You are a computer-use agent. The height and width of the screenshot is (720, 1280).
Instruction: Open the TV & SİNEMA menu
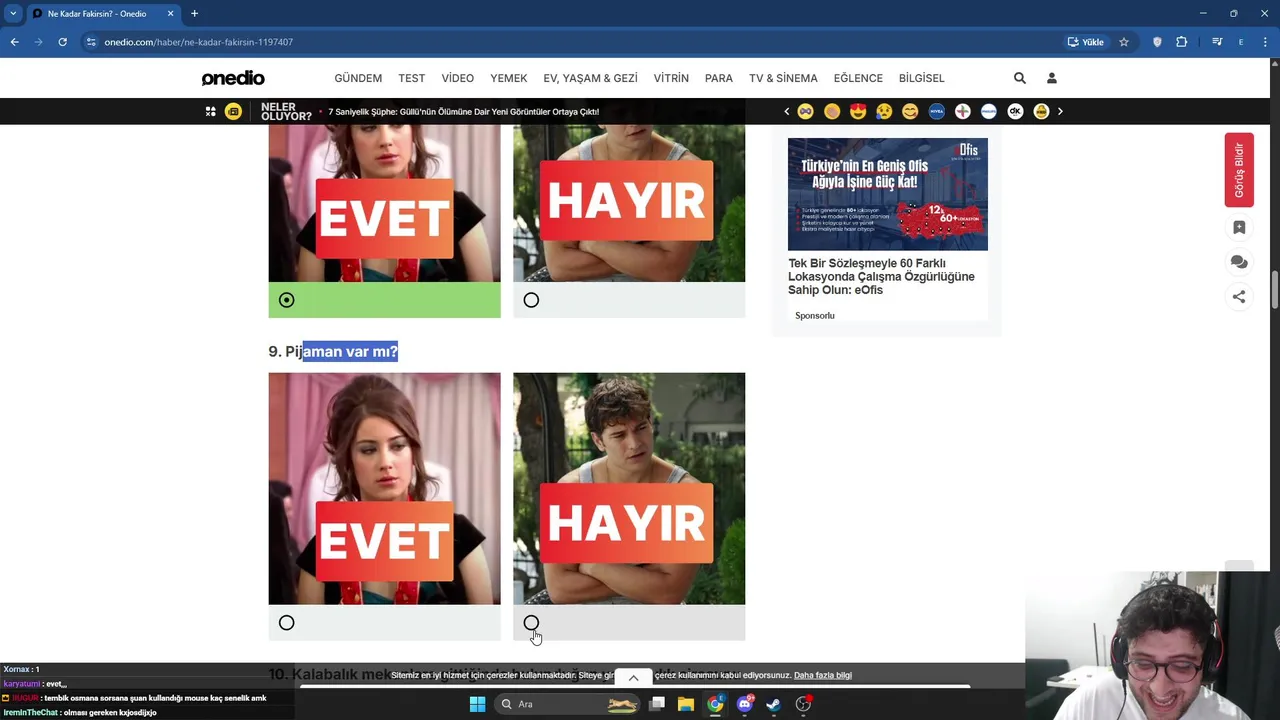[783, 78]
